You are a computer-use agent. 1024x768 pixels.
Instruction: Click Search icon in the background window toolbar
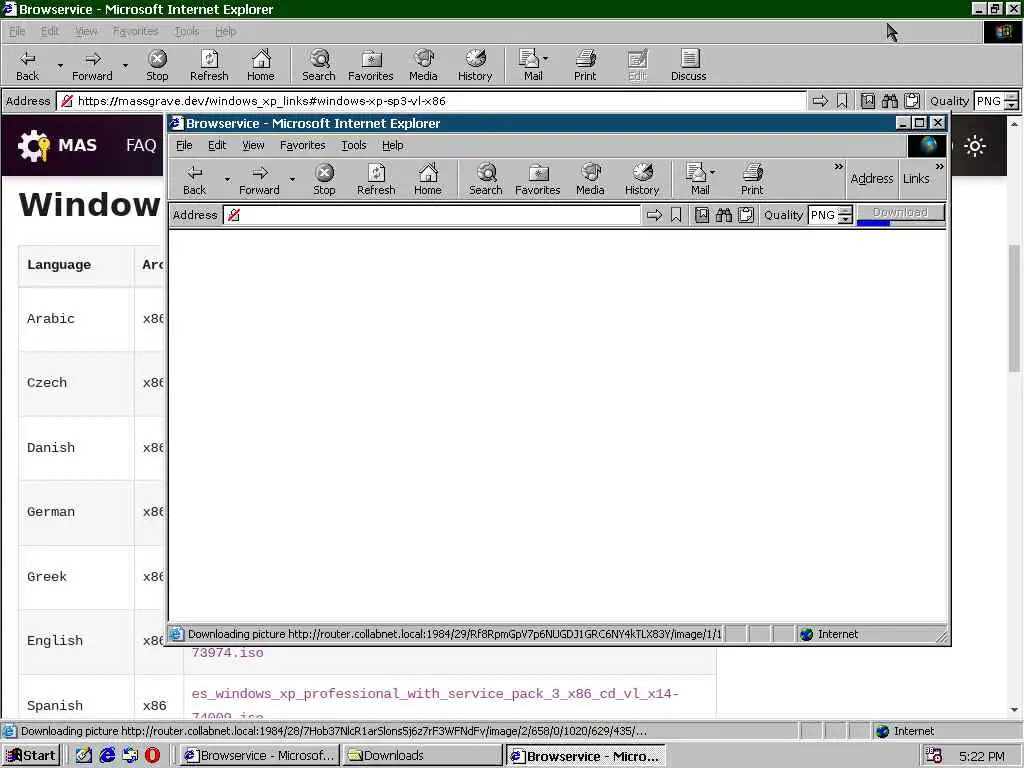(319, 65)
